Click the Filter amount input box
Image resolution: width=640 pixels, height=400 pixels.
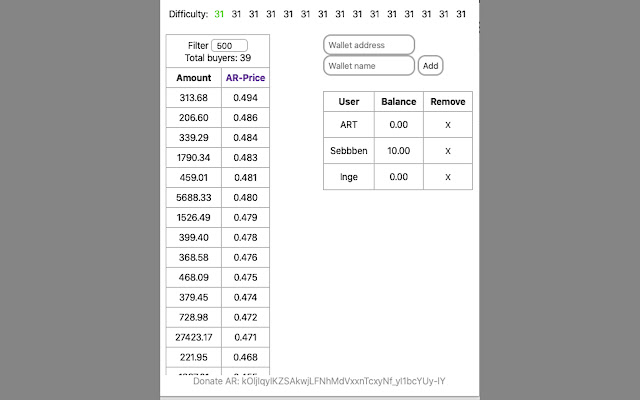(x=230, y=46)
